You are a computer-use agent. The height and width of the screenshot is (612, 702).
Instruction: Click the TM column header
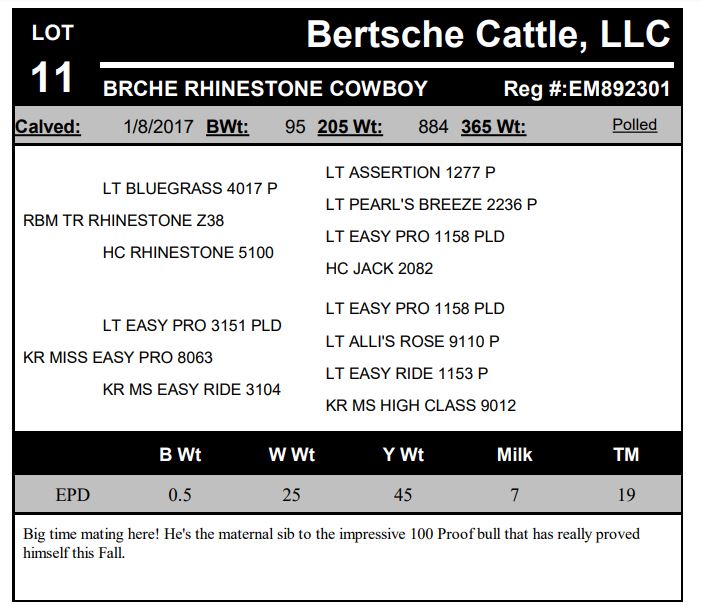626,455
